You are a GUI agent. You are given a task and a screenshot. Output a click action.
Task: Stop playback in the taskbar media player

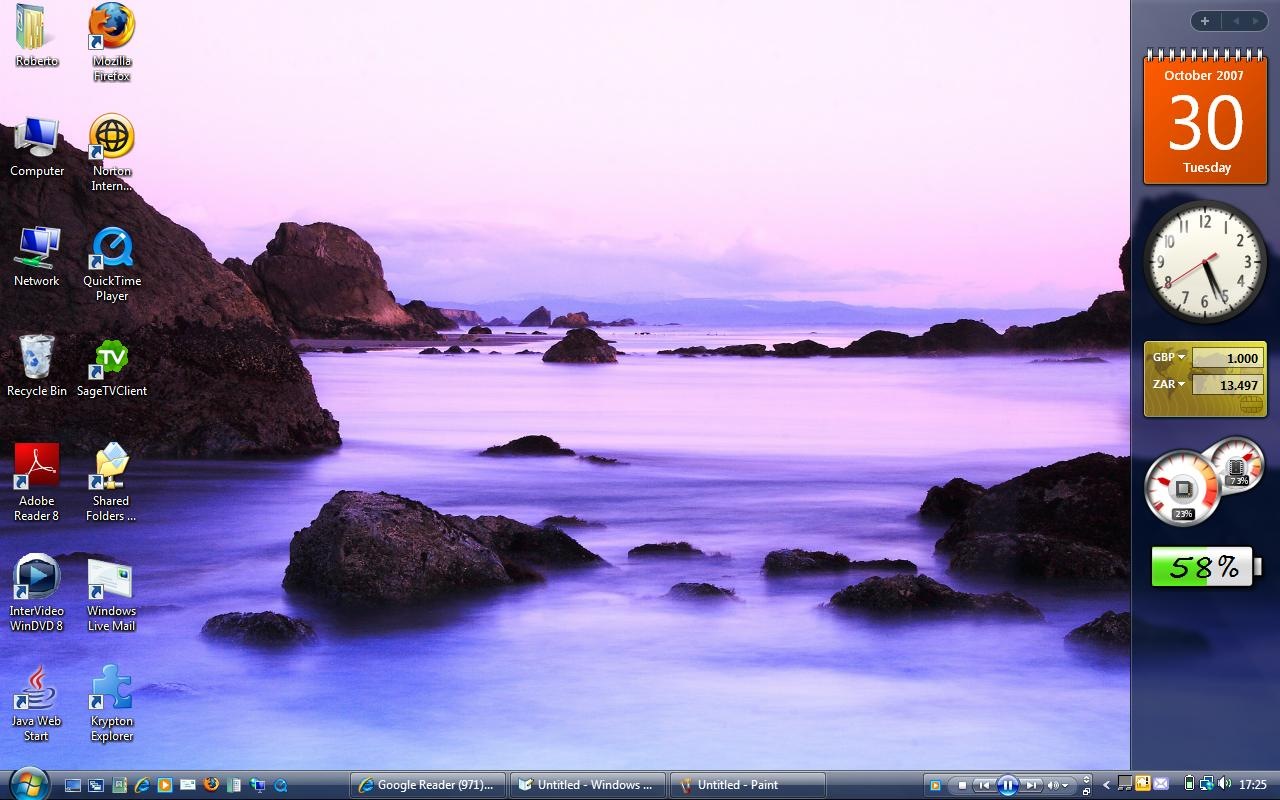click(x=962, y=785)
